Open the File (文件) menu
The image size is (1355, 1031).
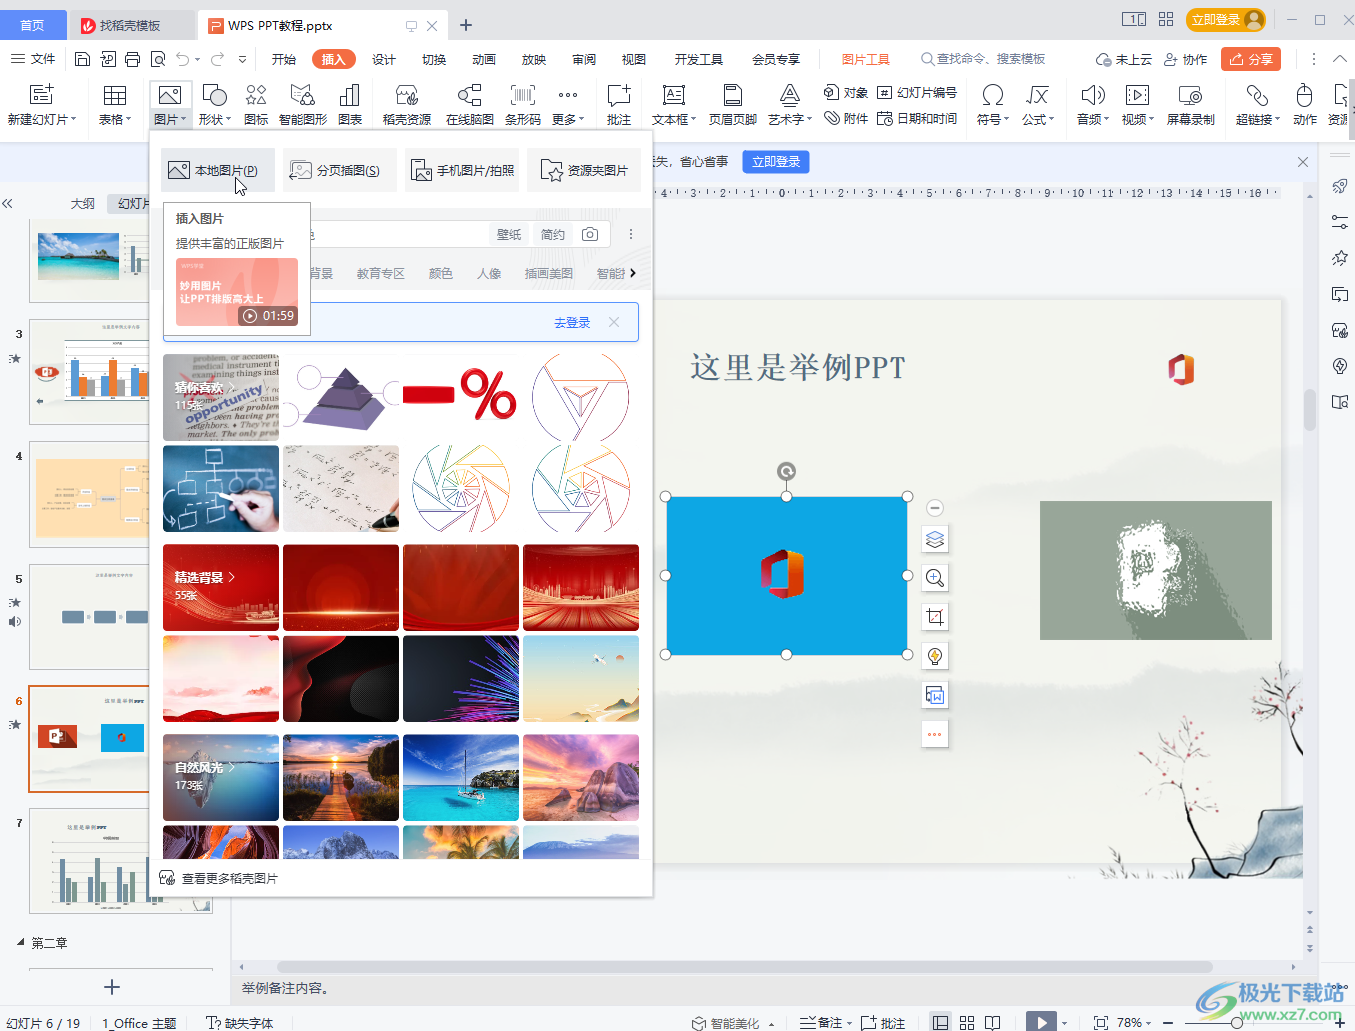point(33,59)
